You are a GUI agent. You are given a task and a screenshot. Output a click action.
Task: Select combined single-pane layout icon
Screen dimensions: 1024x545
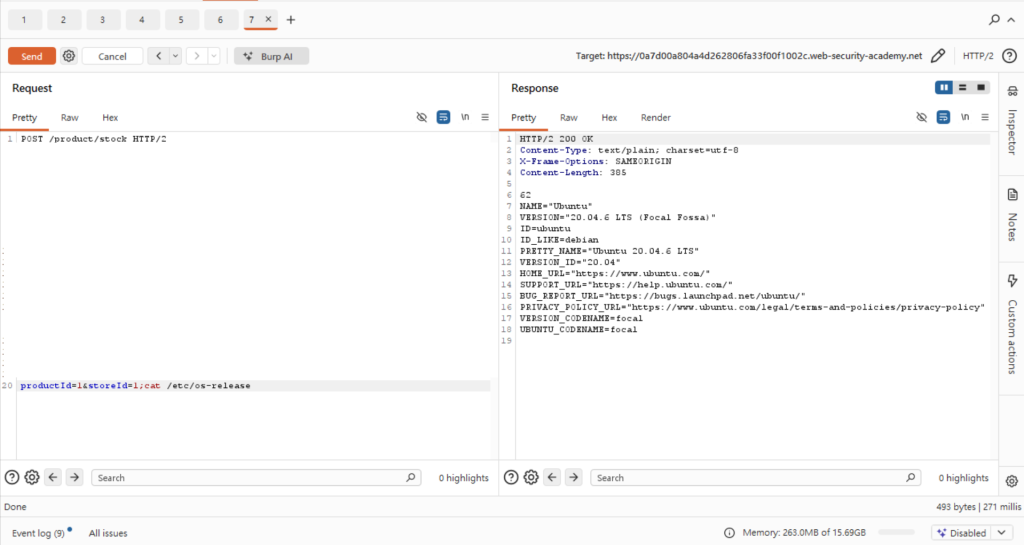click(x=981, y=87)
